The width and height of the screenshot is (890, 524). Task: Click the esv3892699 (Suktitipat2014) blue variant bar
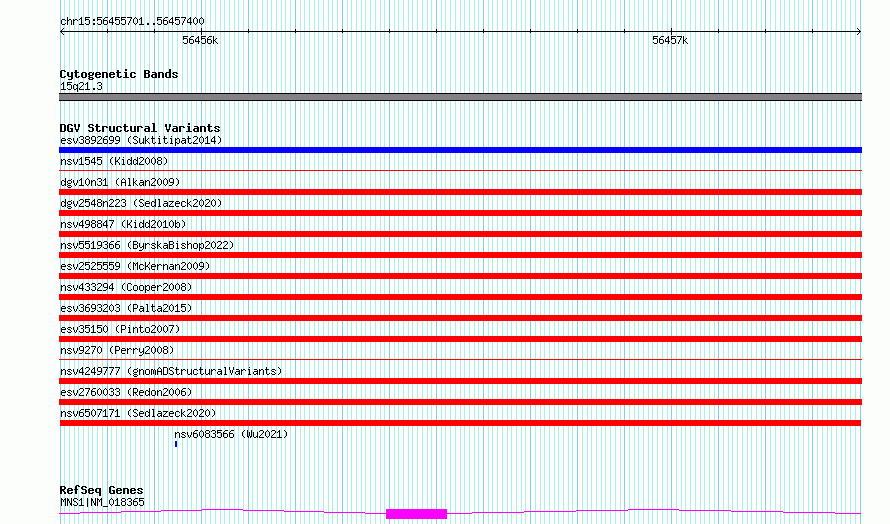point(460,150)
